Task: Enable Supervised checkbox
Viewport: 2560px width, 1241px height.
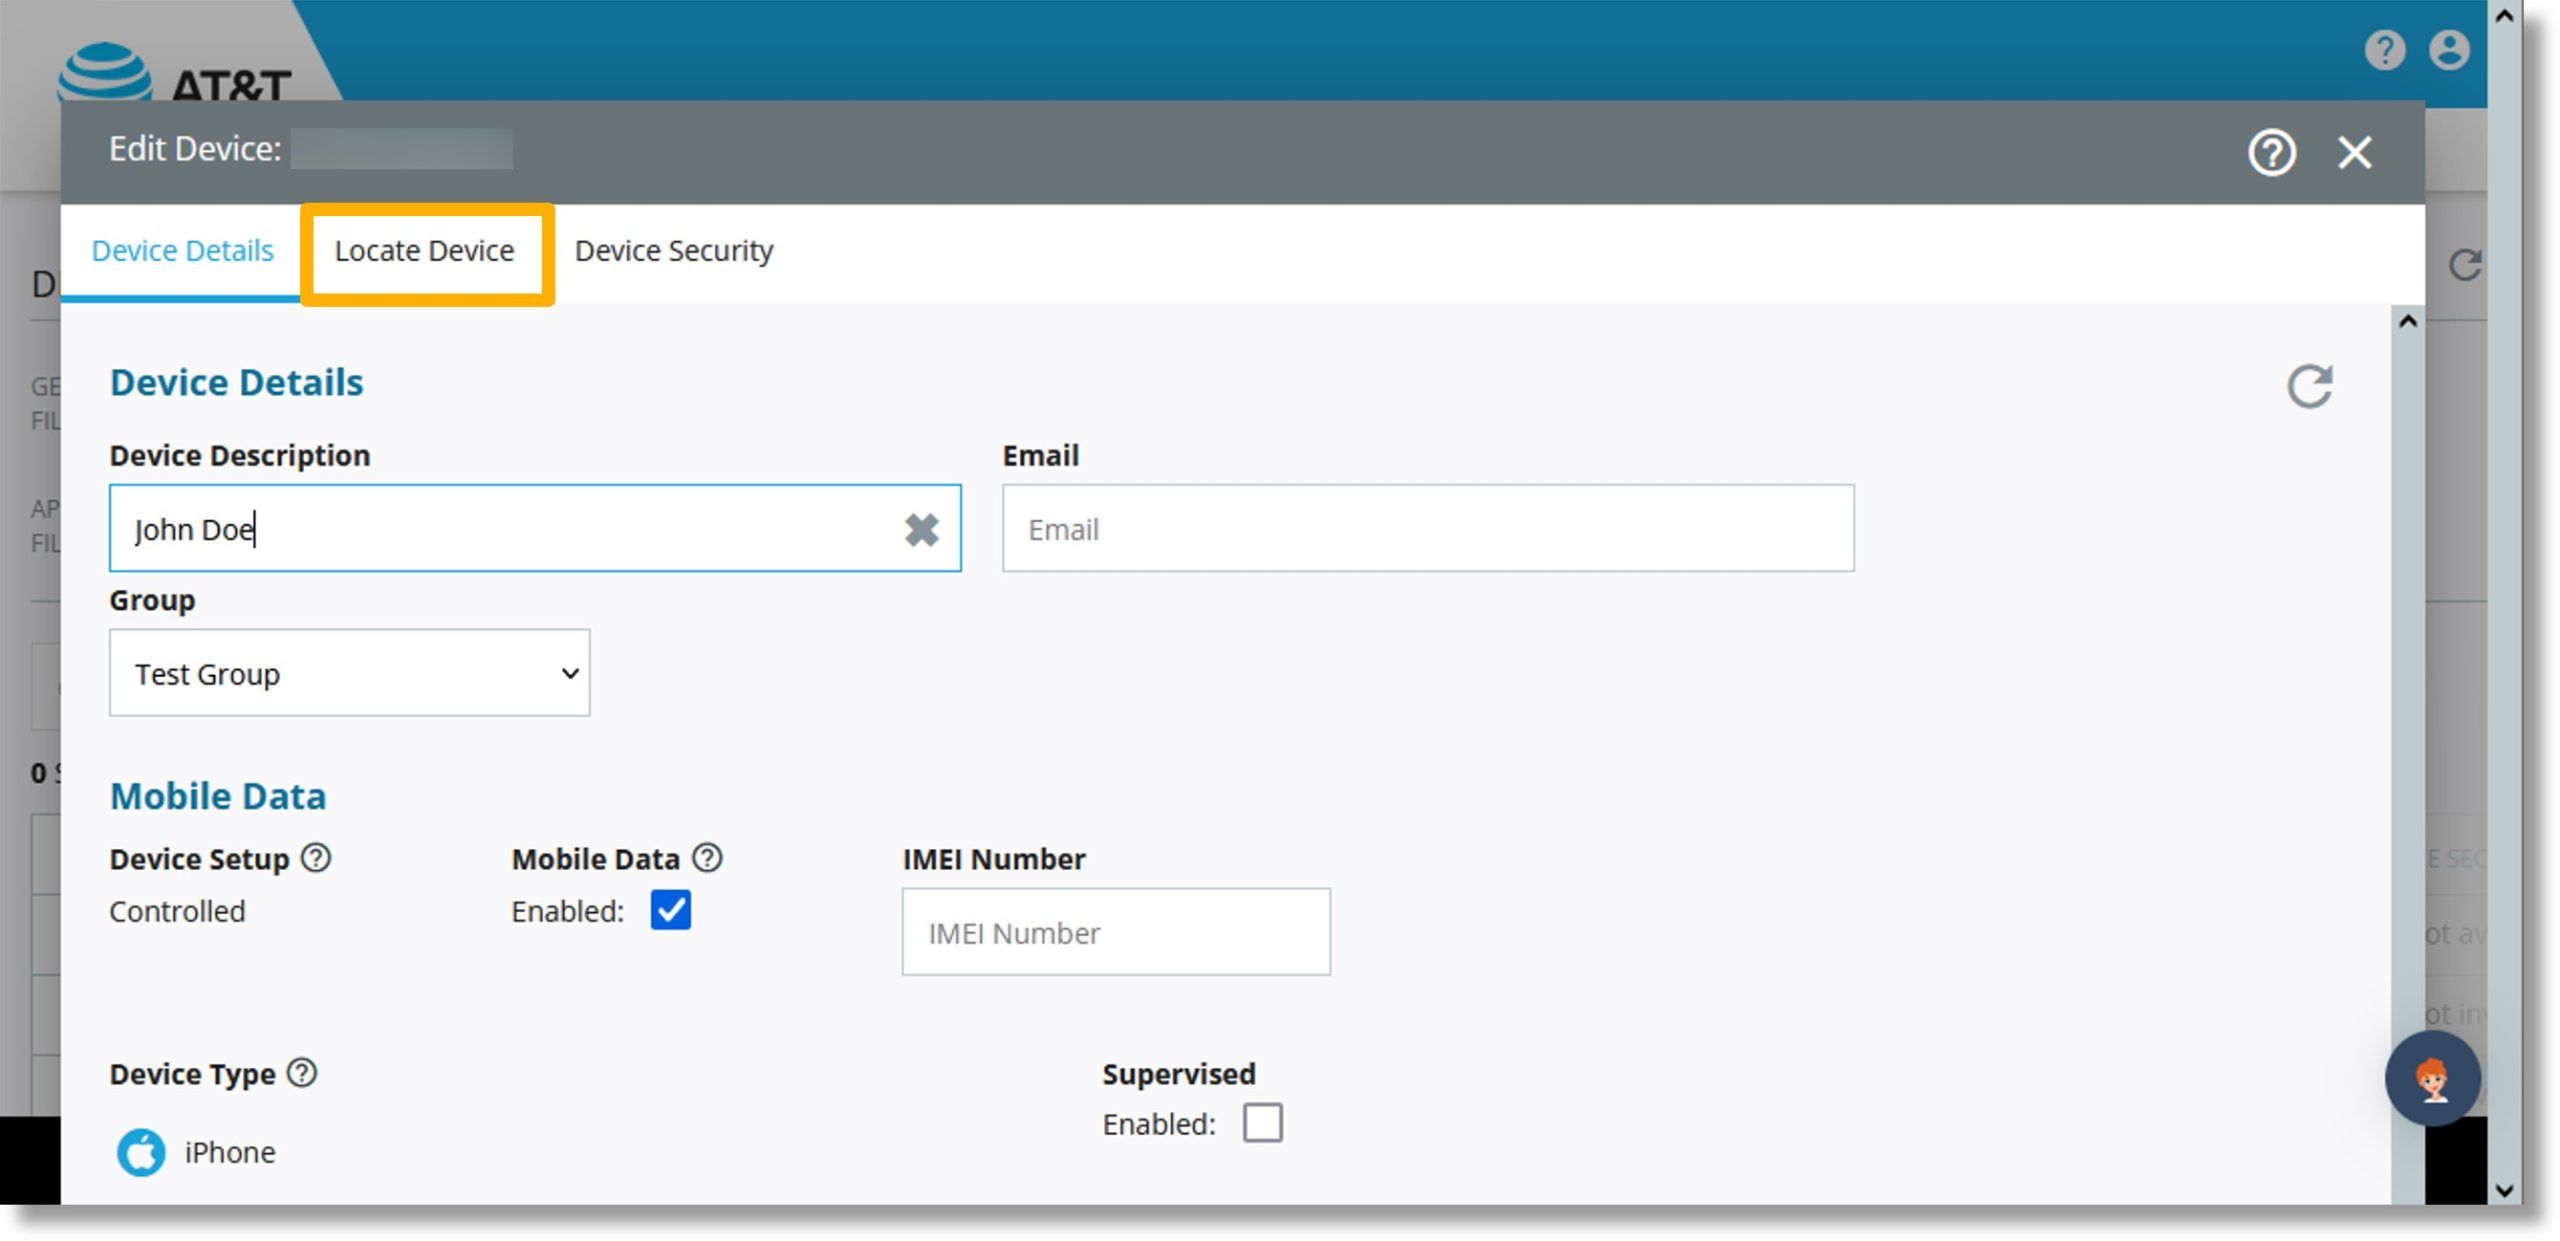Action: click(x=1265, y=1122)
